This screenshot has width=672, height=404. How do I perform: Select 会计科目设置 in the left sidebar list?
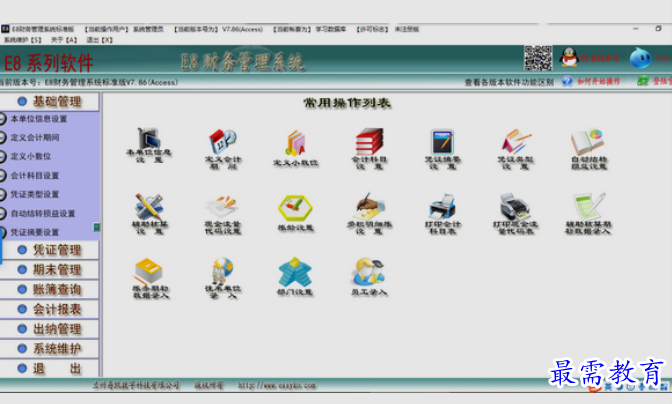click(x=35, y=175)
